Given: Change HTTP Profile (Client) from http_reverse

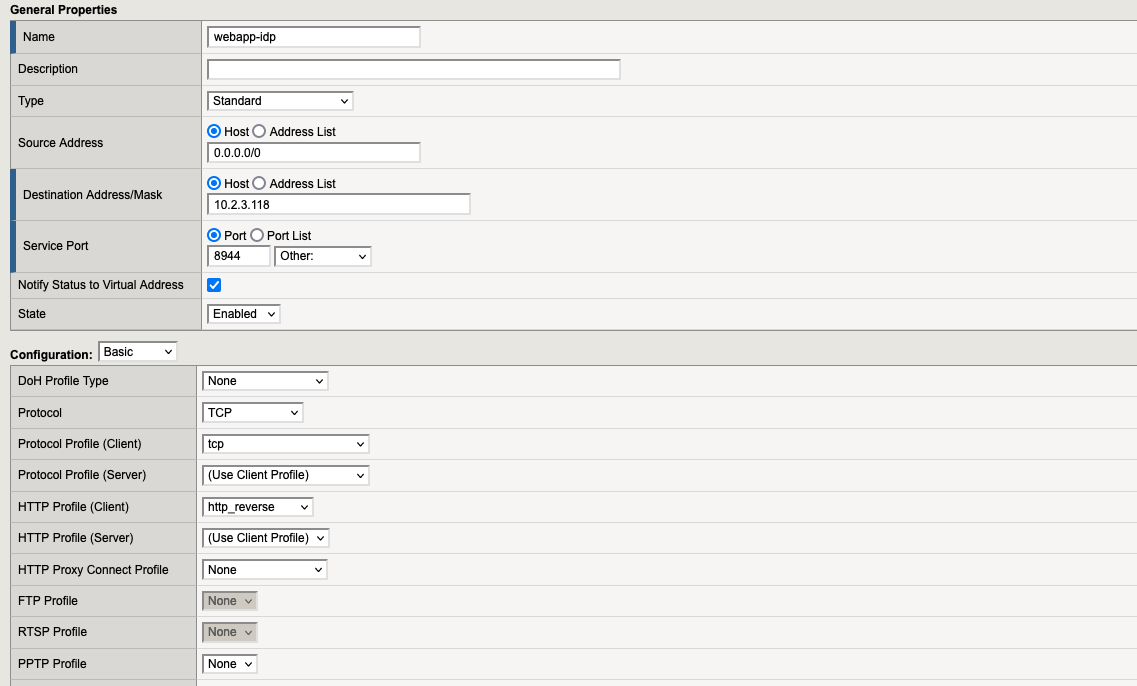Looking at the screenshot, I should click(258, 507).
